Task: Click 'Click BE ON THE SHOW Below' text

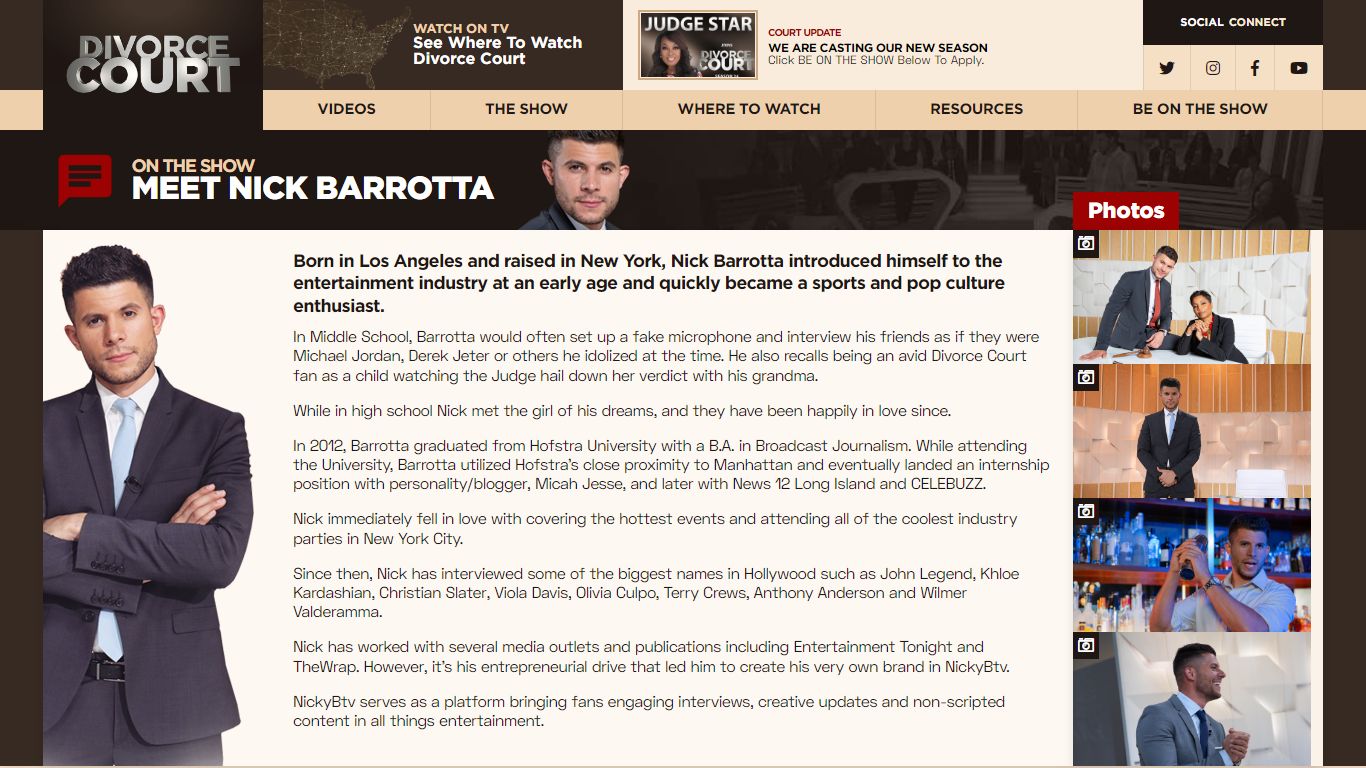Action: point(876,60)
